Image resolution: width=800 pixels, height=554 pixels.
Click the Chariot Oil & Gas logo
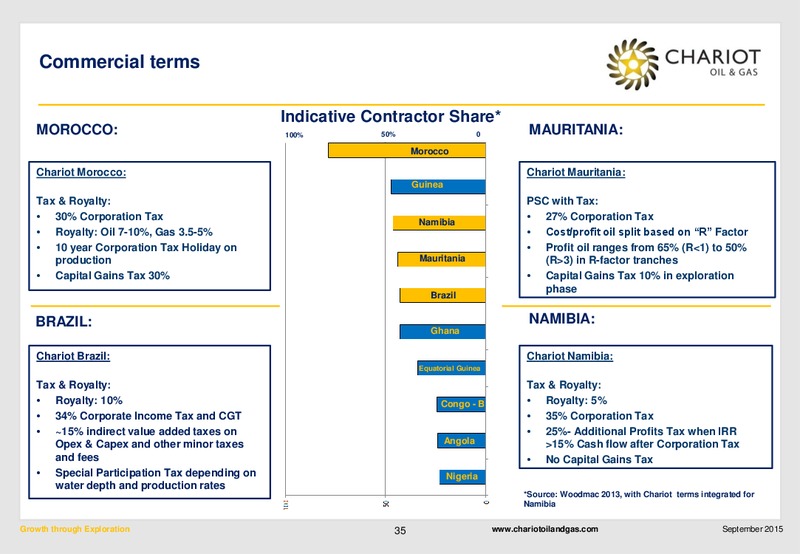pyautogui.click(x=683, y=64)
